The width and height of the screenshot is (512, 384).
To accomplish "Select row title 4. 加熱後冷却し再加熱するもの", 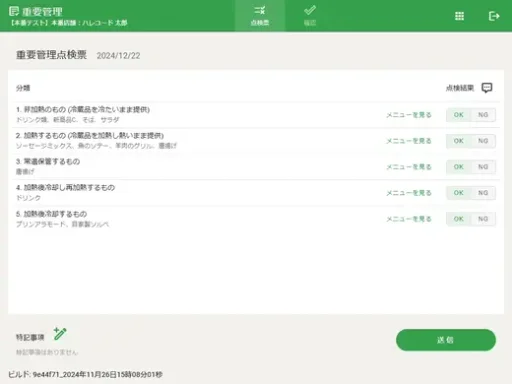I will point(65,187).
